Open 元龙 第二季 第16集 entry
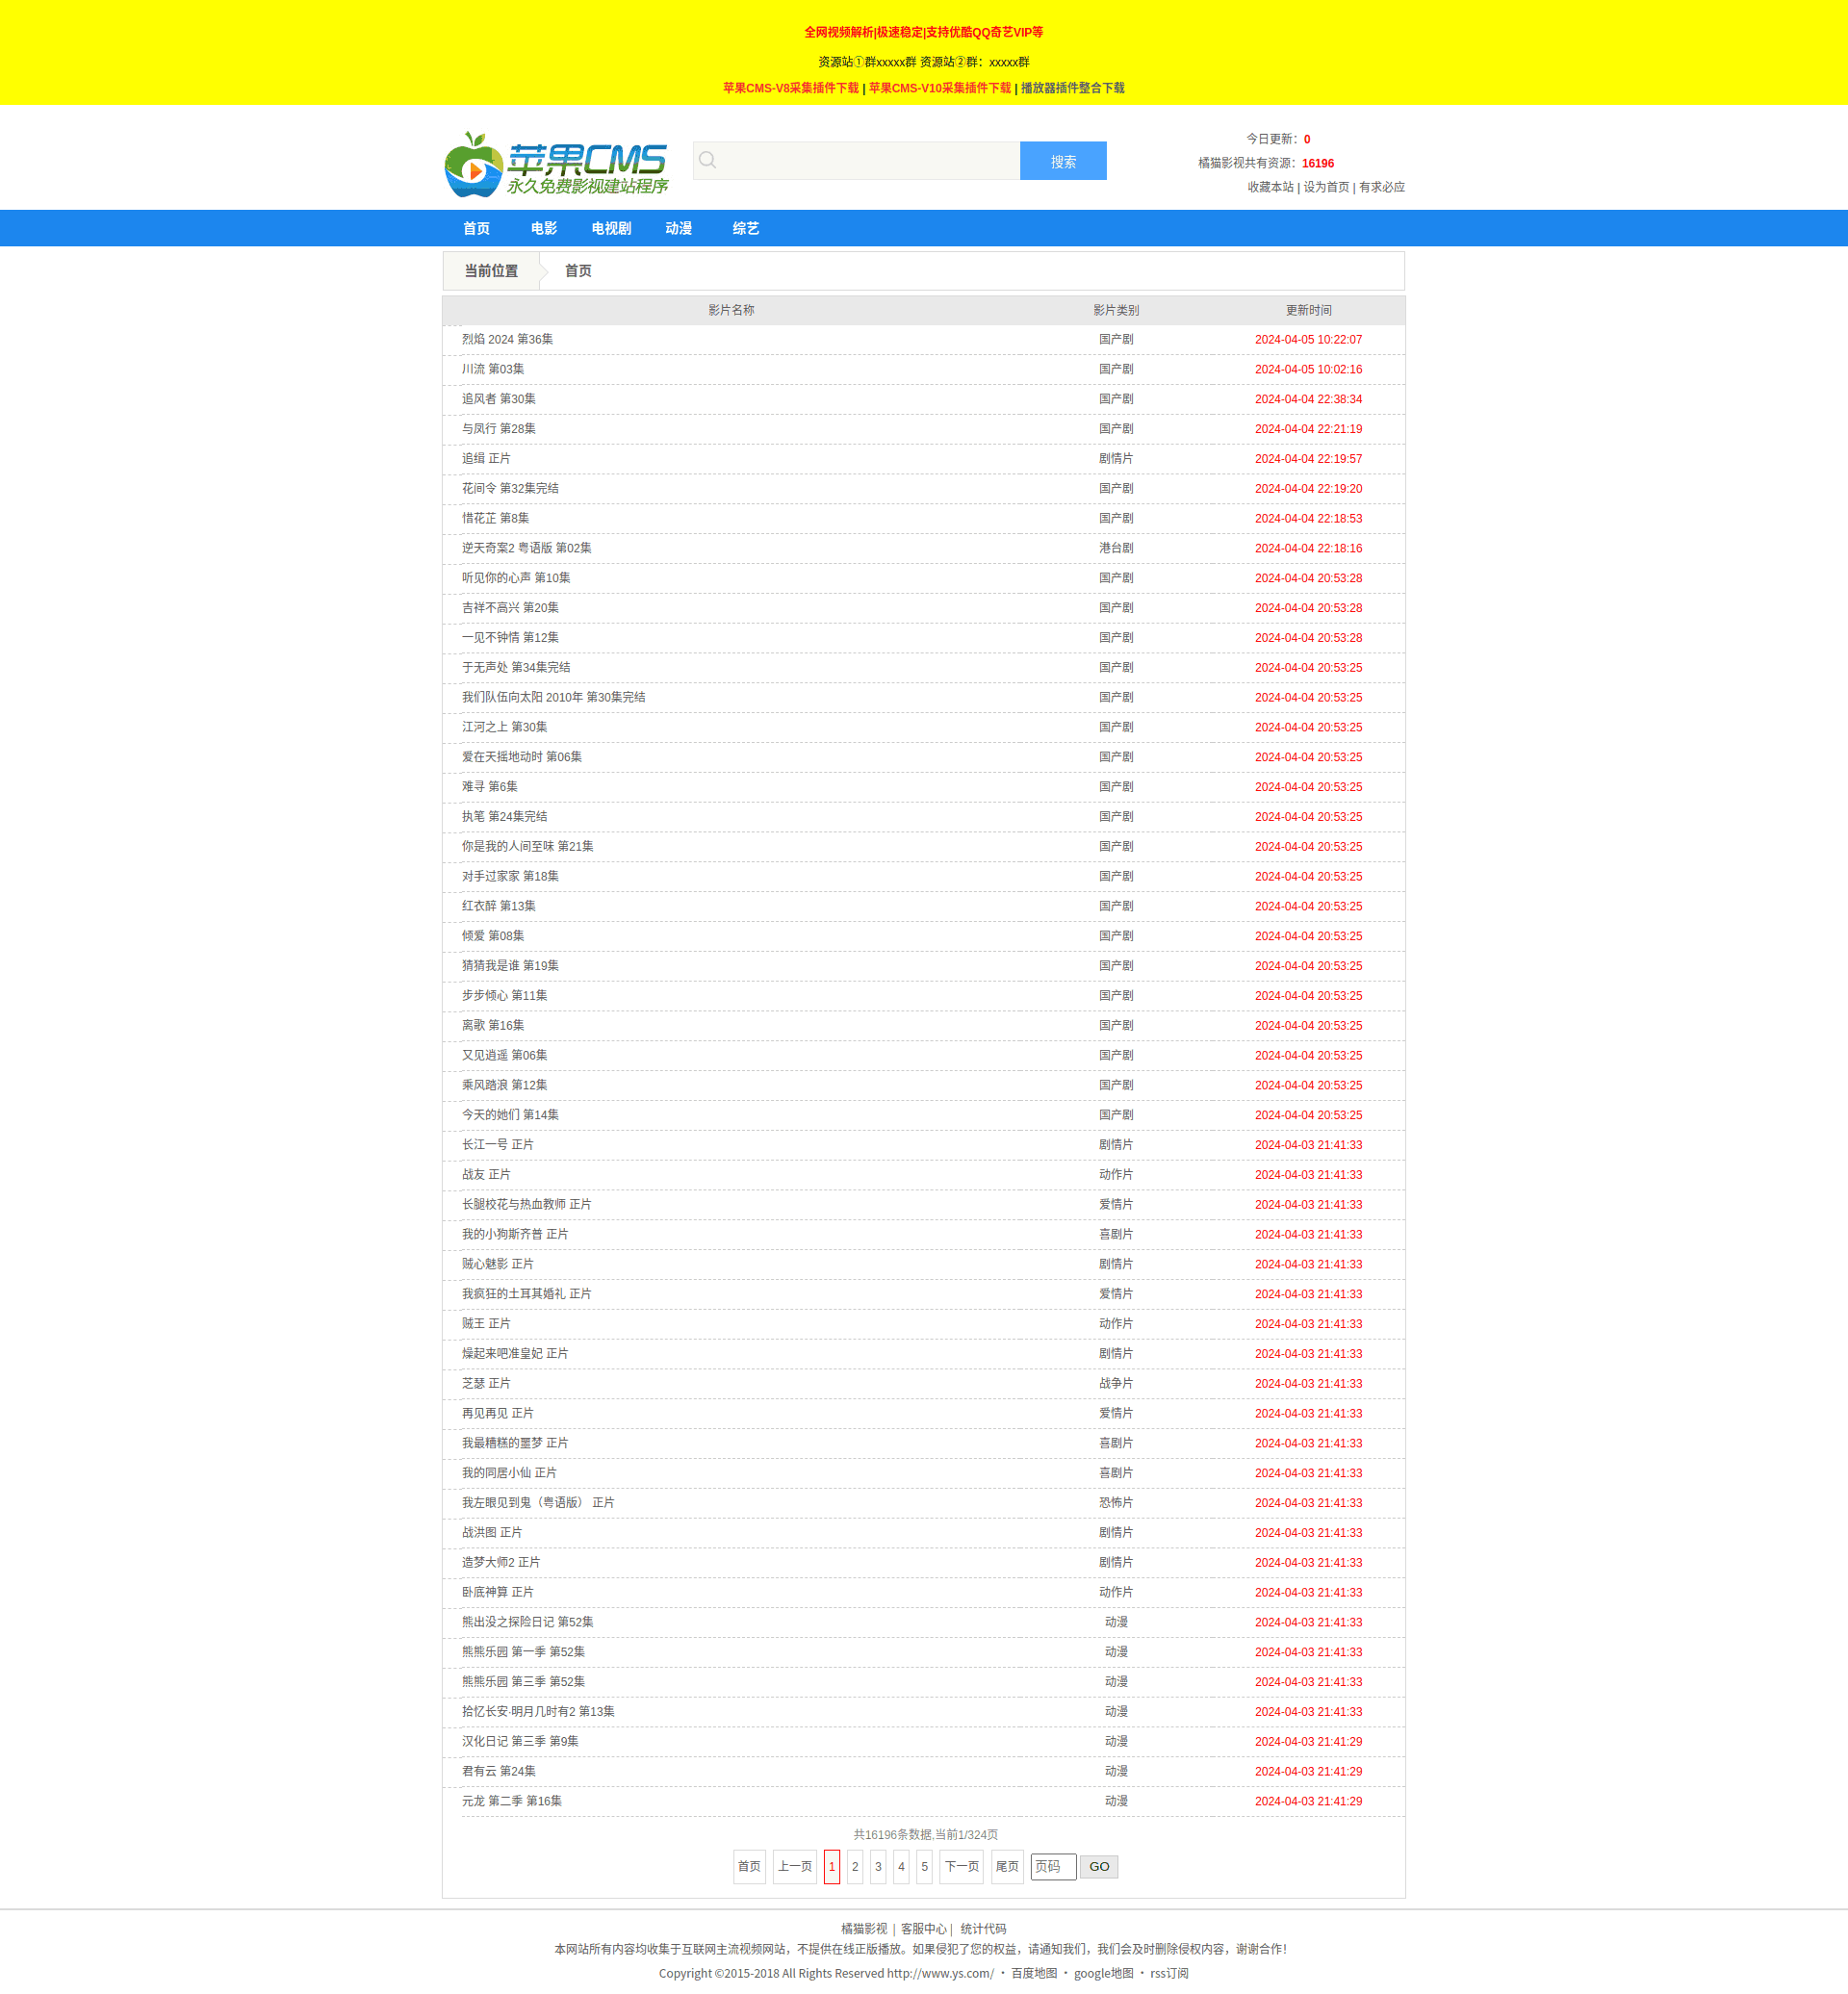 (511, 1801)
